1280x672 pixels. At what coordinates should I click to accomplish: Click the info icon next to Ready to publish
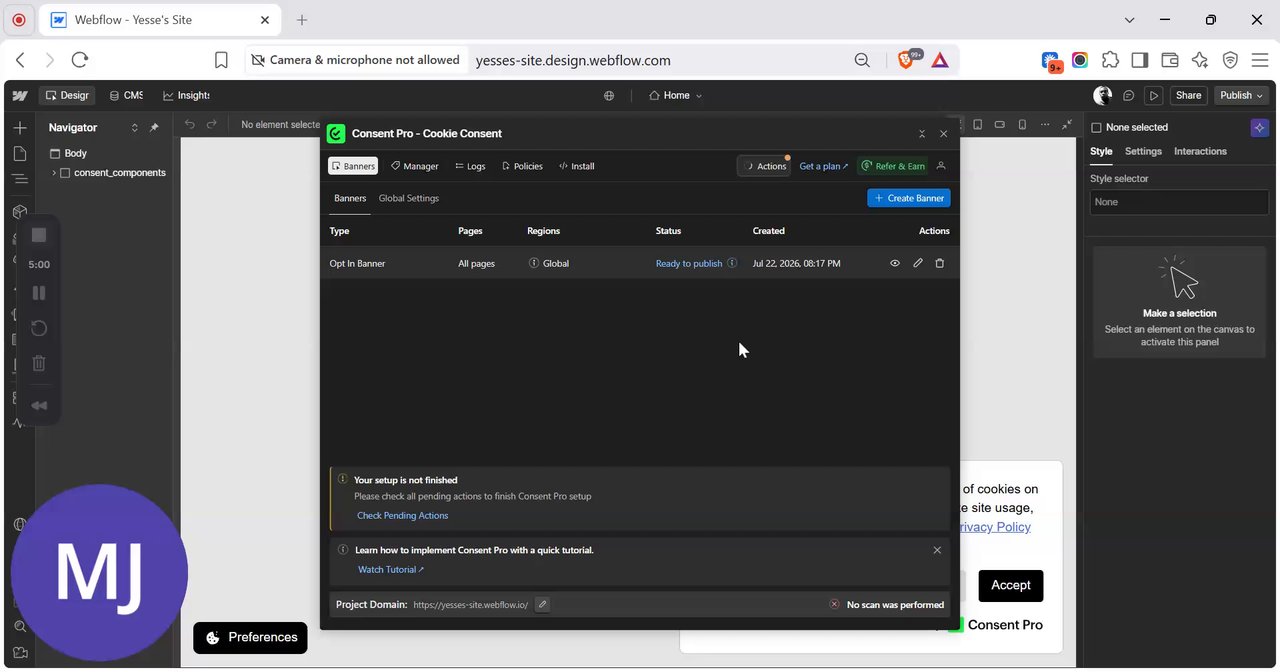732,263
